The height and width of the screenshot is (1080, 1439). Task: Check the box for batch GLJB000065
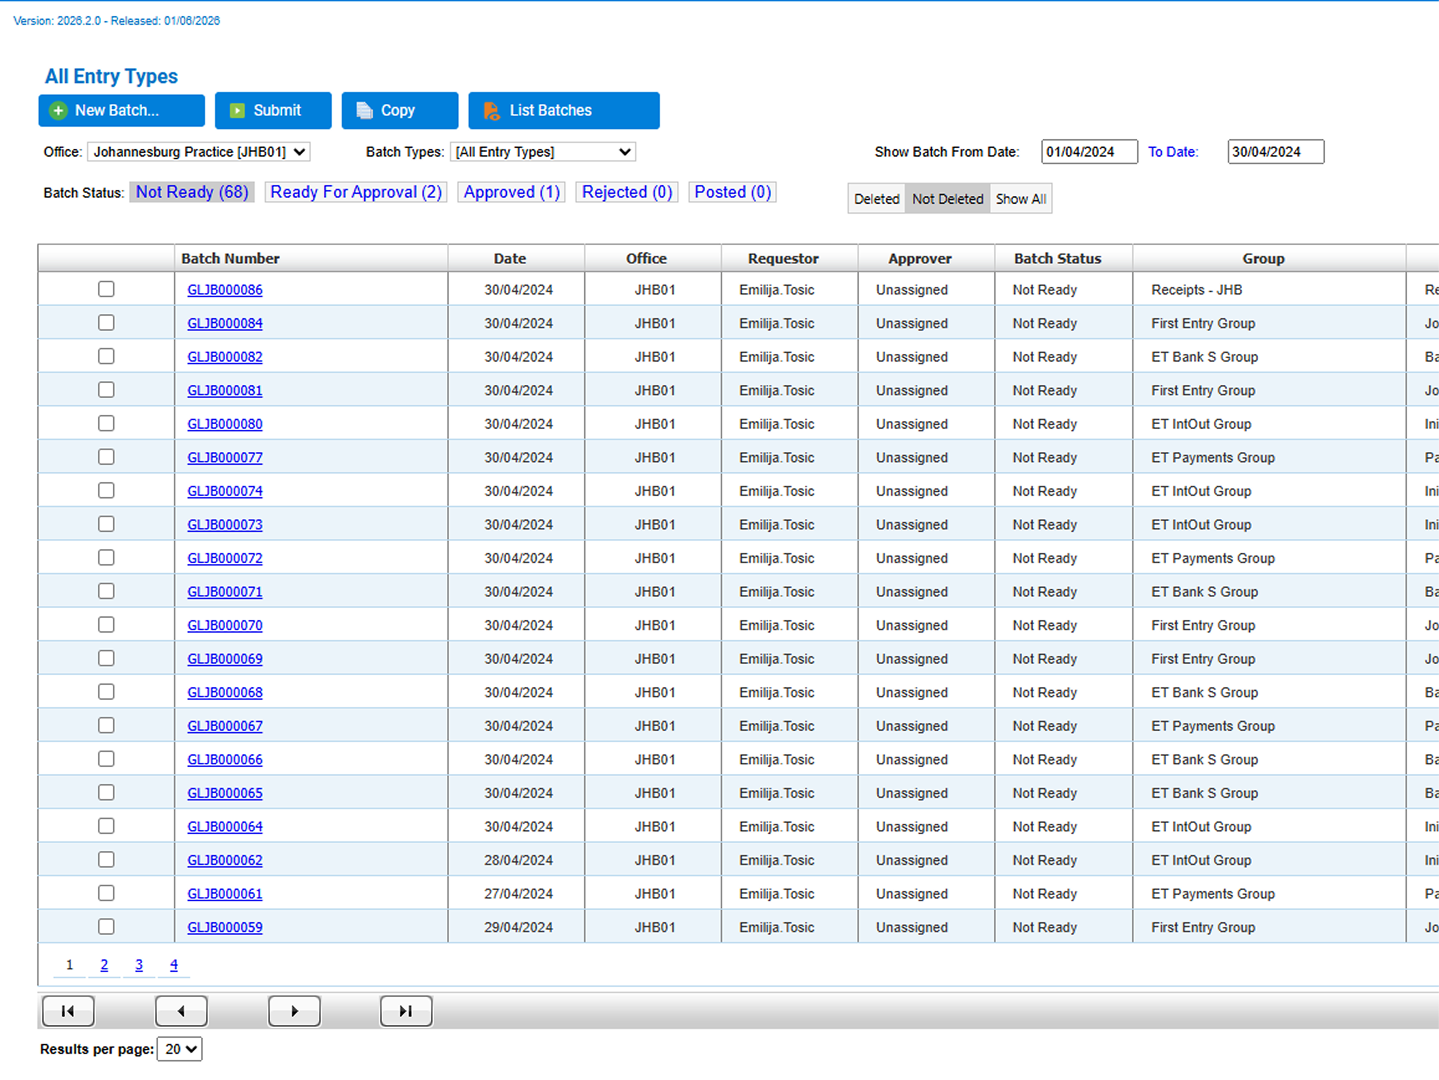coord(106,792)
